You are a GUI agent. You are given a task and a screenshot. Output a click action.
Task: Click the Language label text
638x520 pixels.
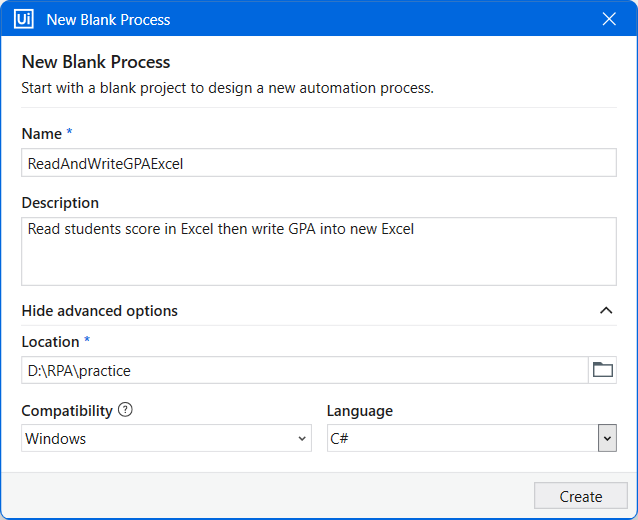[360, 411]
